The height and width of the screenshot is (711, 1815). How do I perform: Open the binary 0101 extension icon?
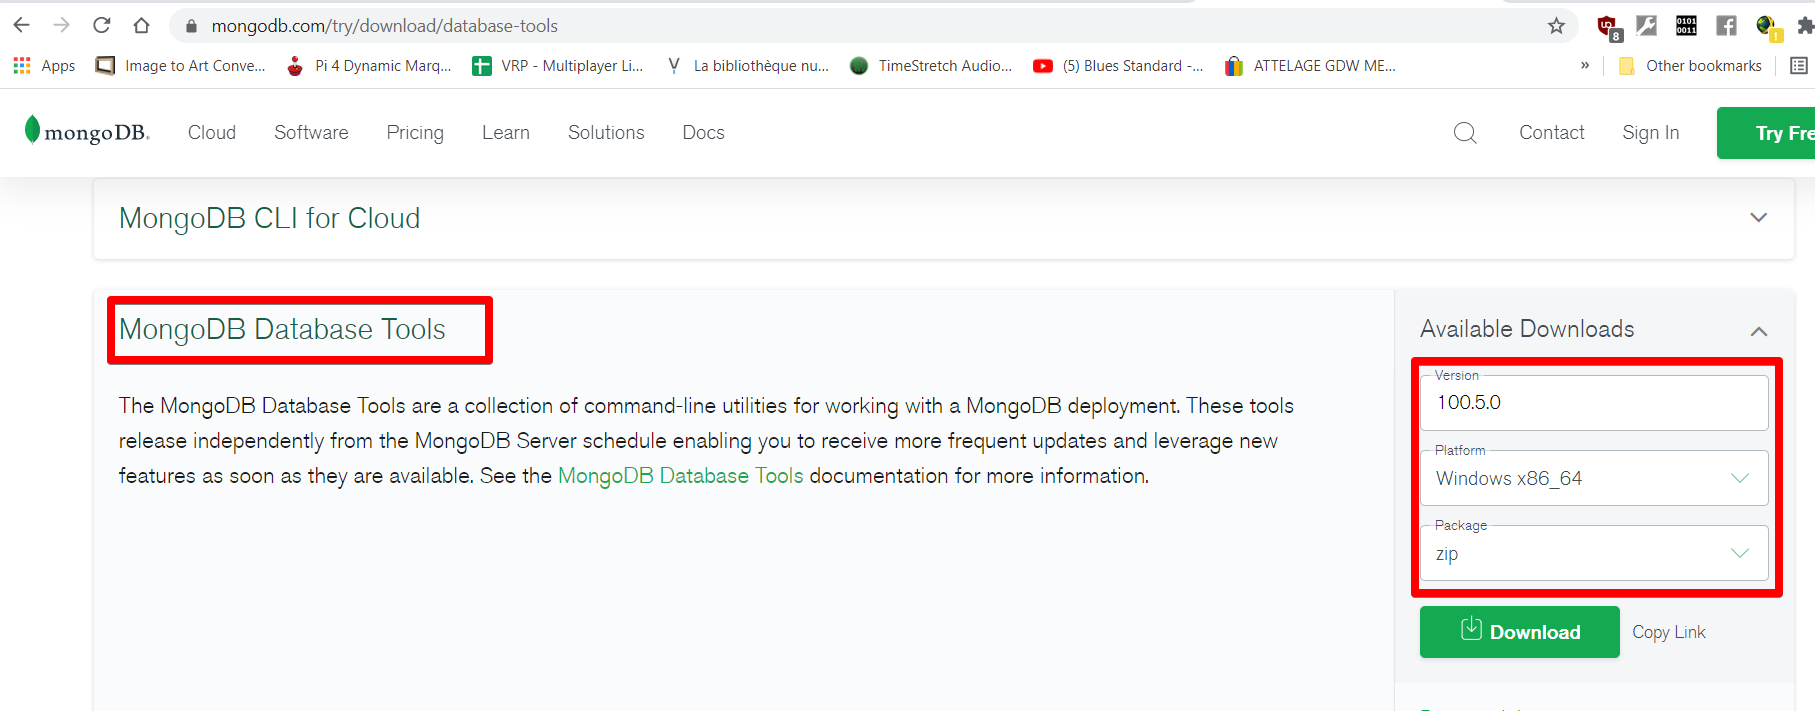coord(1686,26)
